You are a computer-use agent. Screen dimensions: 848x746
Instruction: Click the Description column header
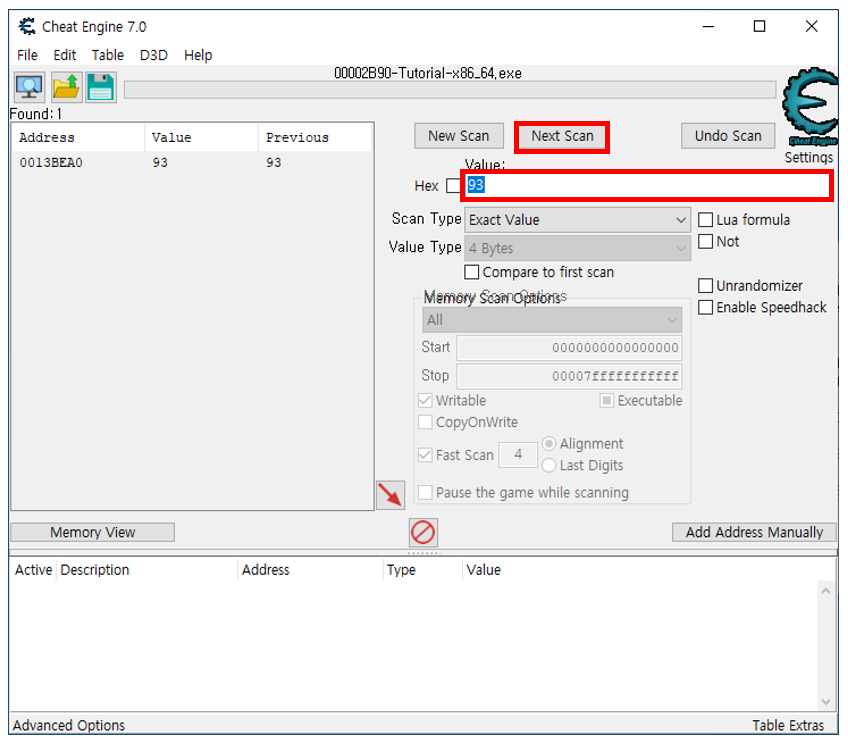click(x=147, y=570)
